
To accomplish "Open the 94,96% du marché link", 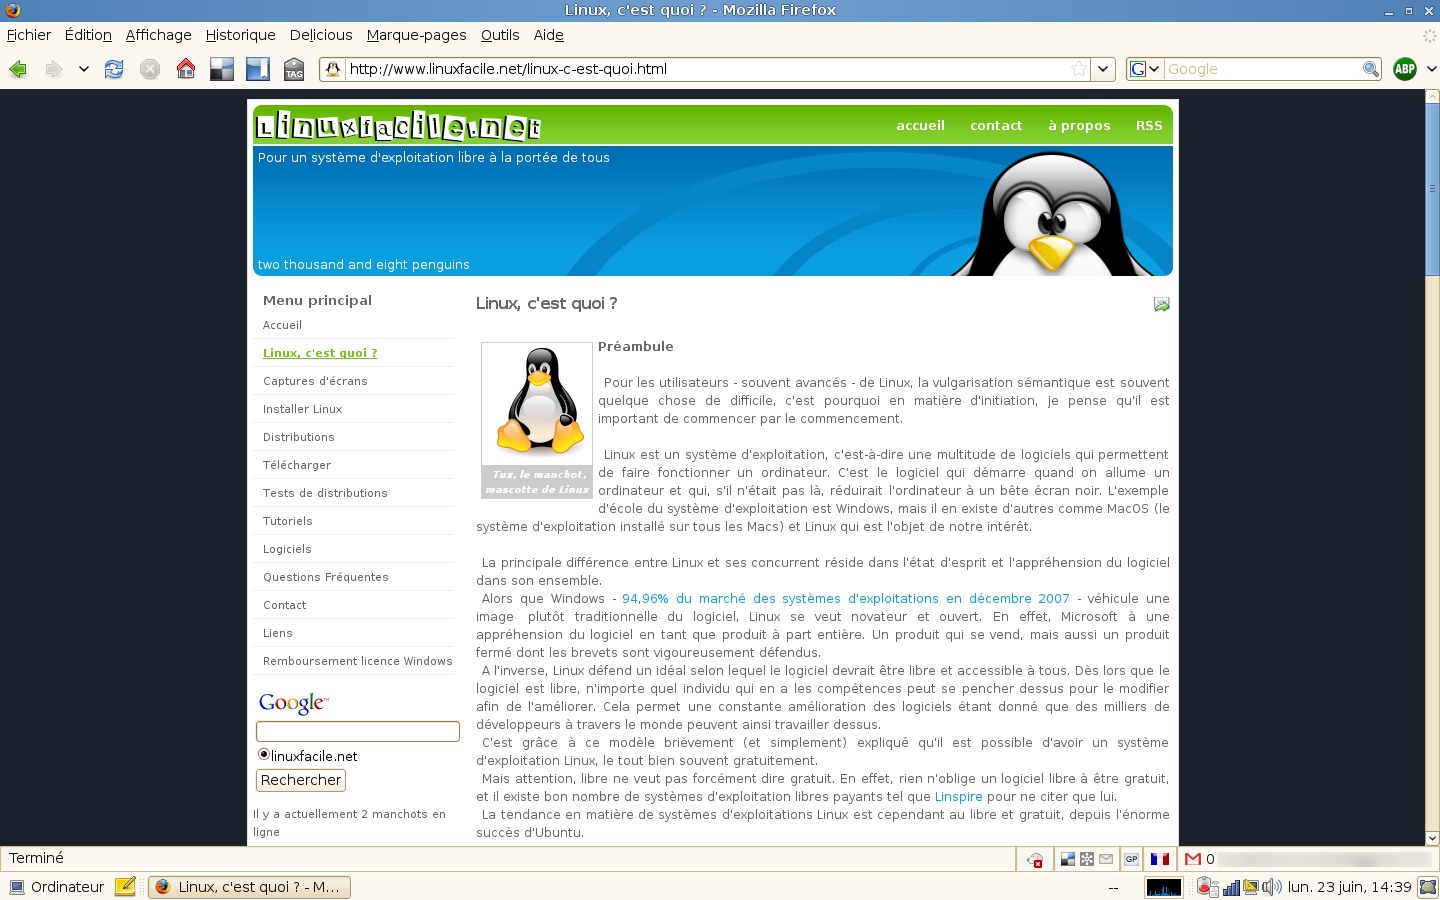I will coord(846,599).
